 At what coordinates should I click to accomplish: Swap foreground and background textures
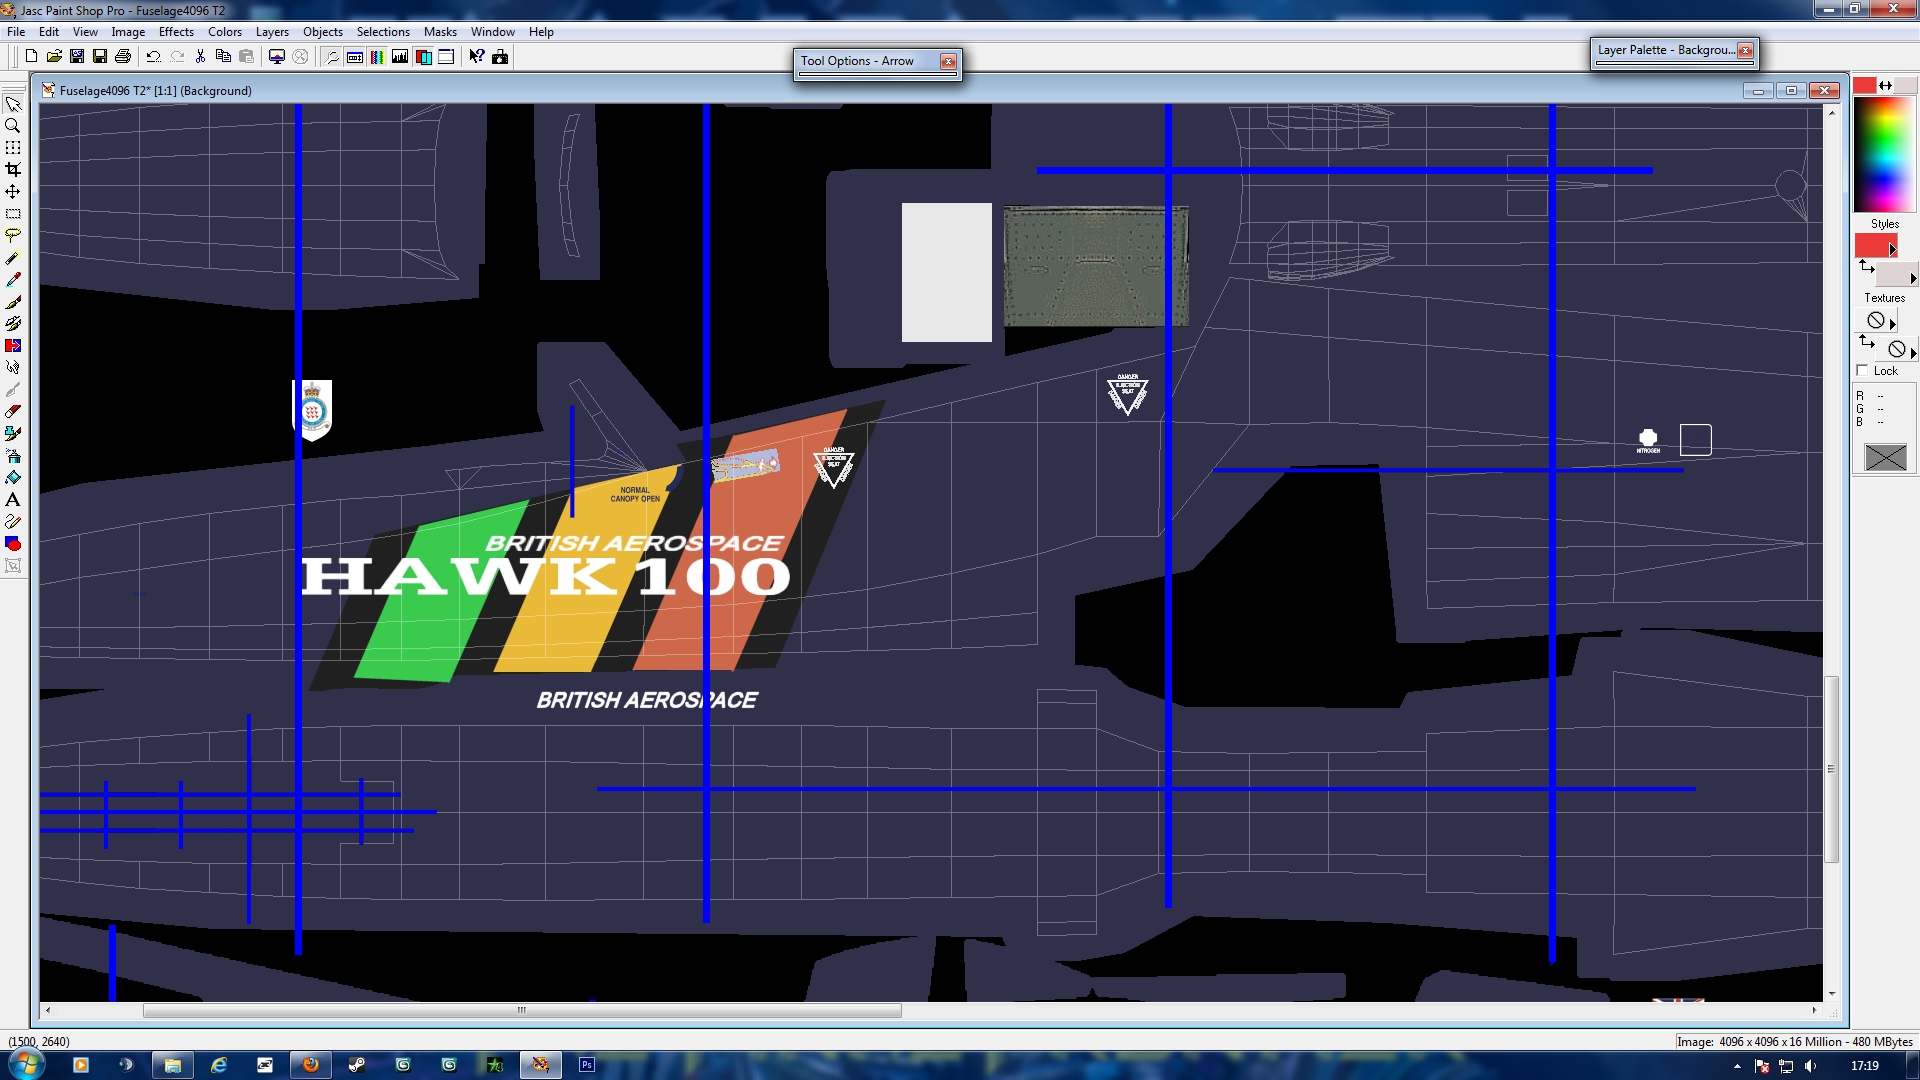pos(1866,342)
